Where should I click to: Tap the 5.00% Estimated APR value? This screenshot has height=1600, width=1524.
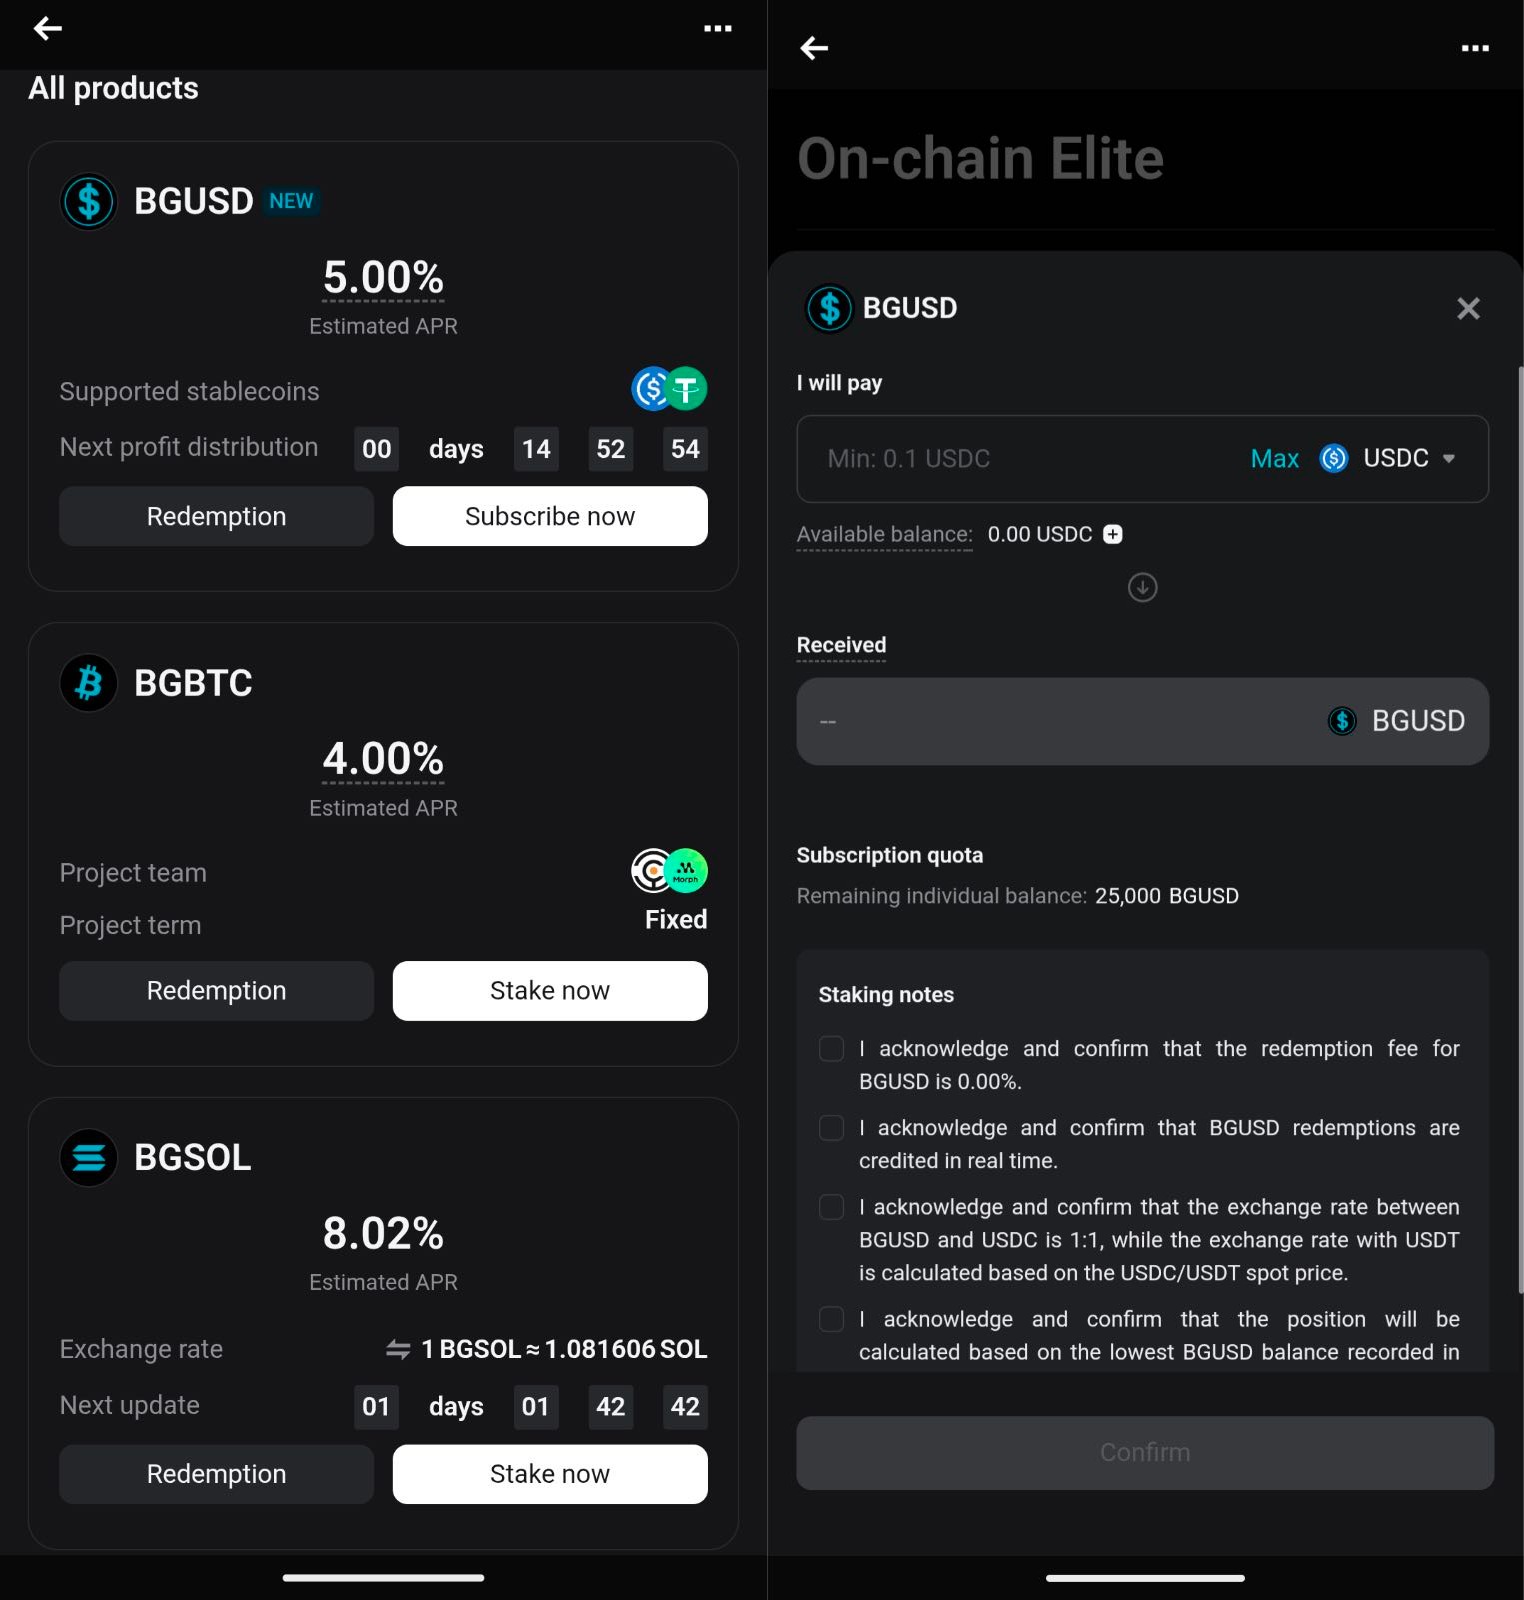[x=383, y=277]
